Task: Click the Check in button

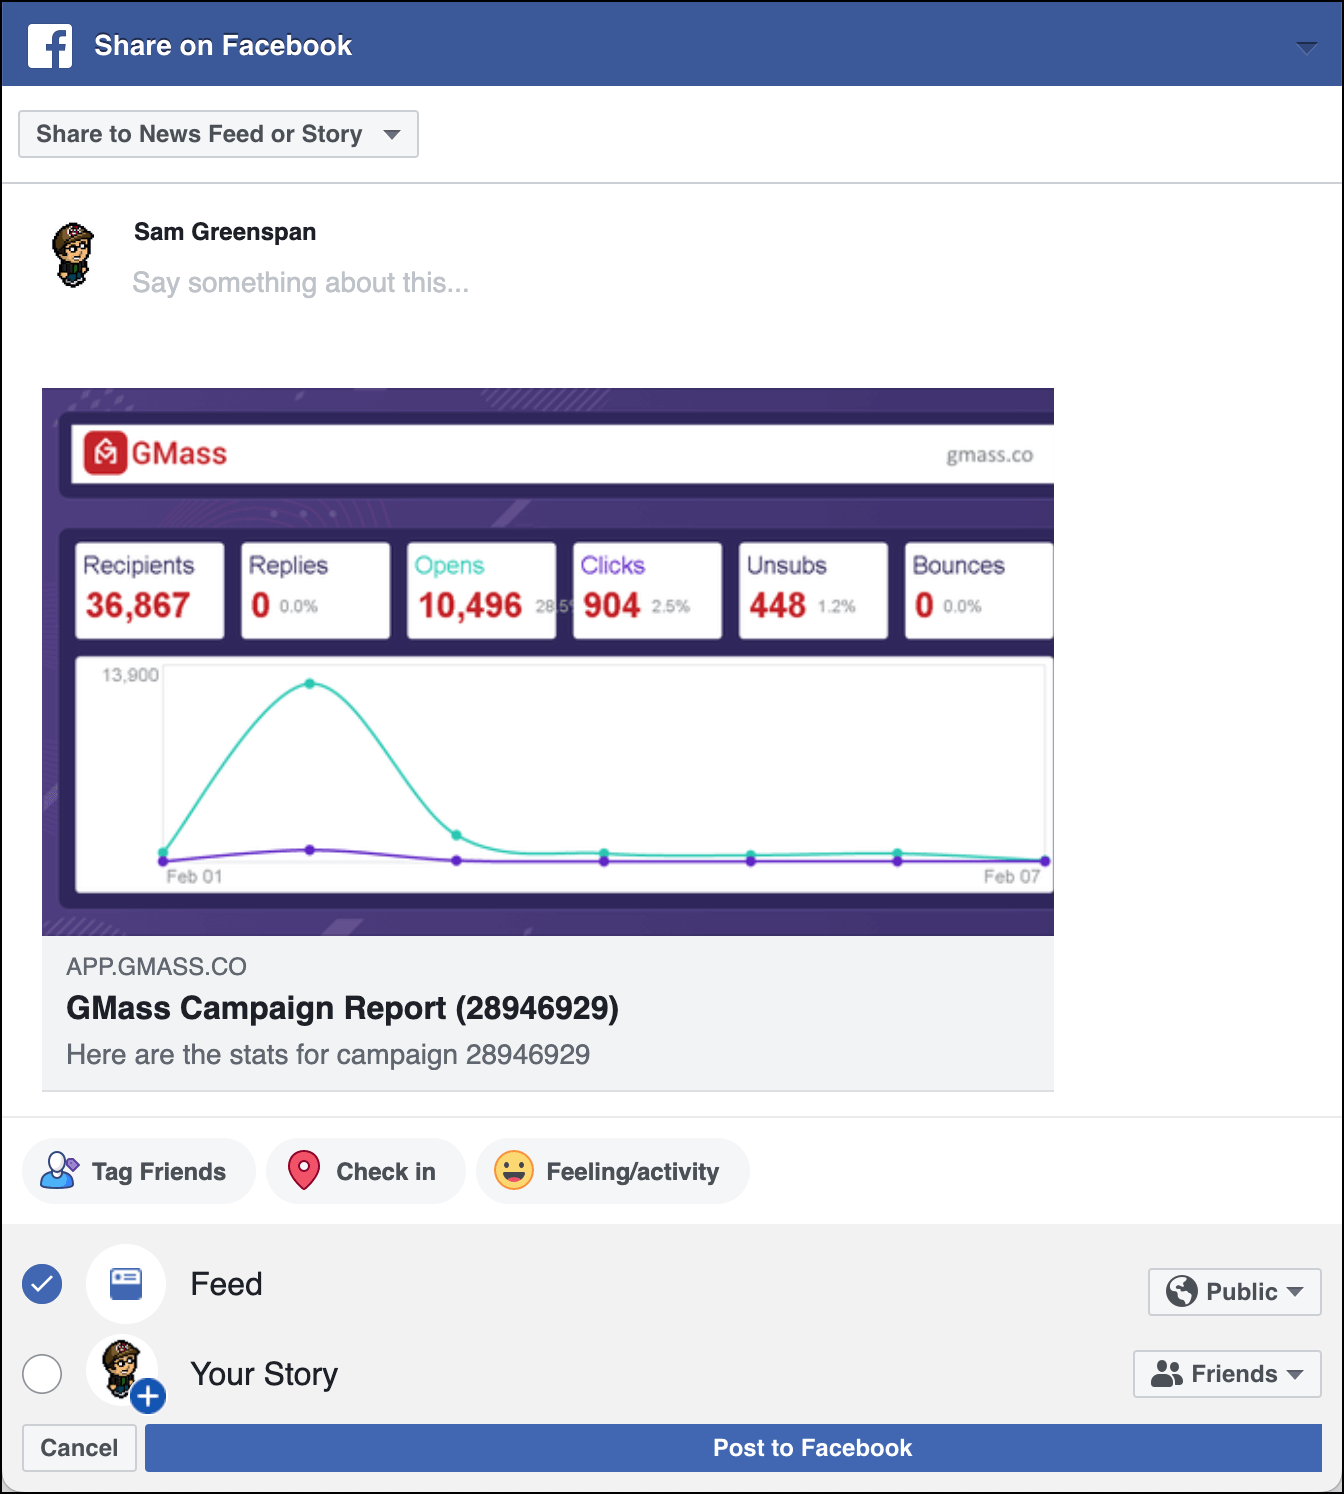Action: (x=366, y=1171)
